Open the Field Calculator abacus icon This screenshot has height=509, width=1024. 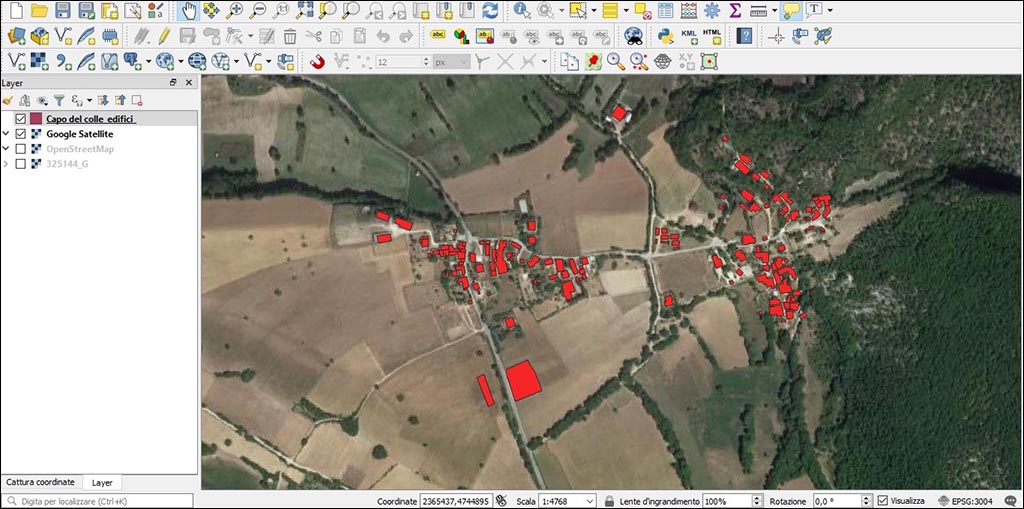tap(688, 10)
